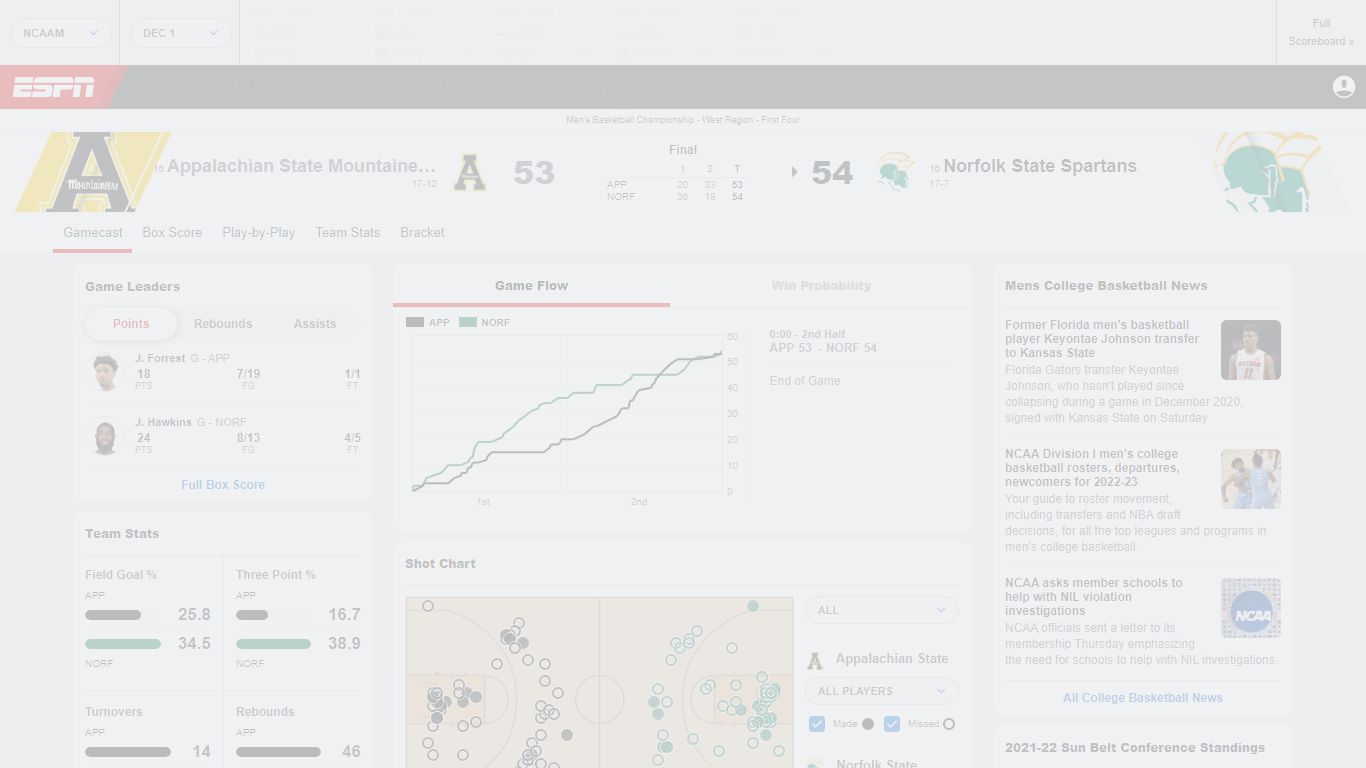
Task: Click the Made filled-dot legend icon
Action: click(x=868, y=724)
